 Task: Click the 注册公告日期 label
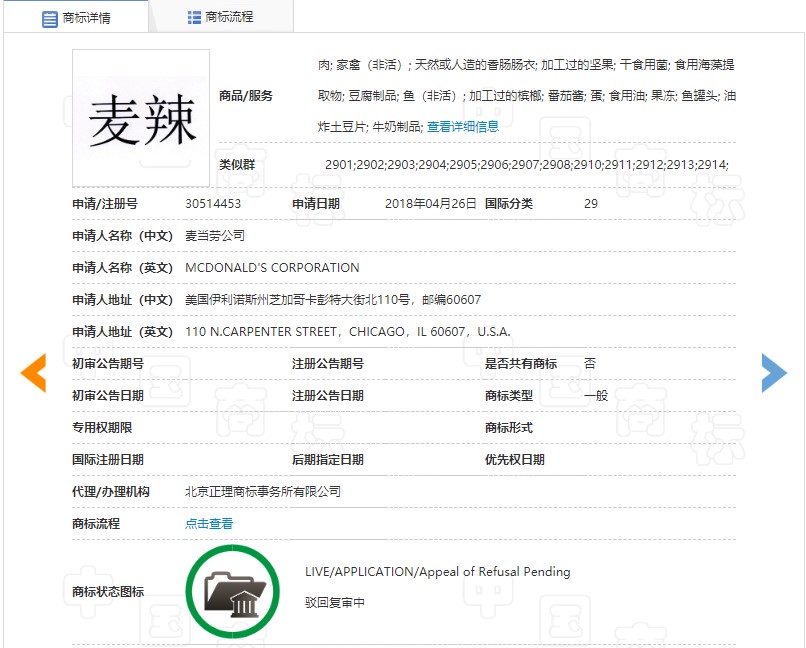pos(328,396)
